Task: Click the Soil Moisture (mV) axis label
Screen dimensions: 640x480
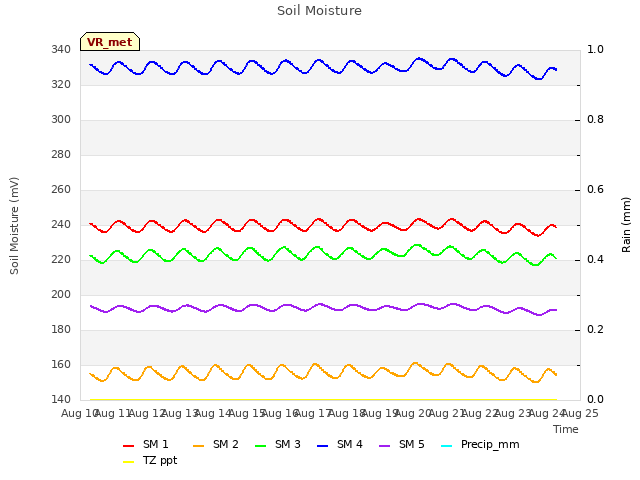Action: pos(14,225)
